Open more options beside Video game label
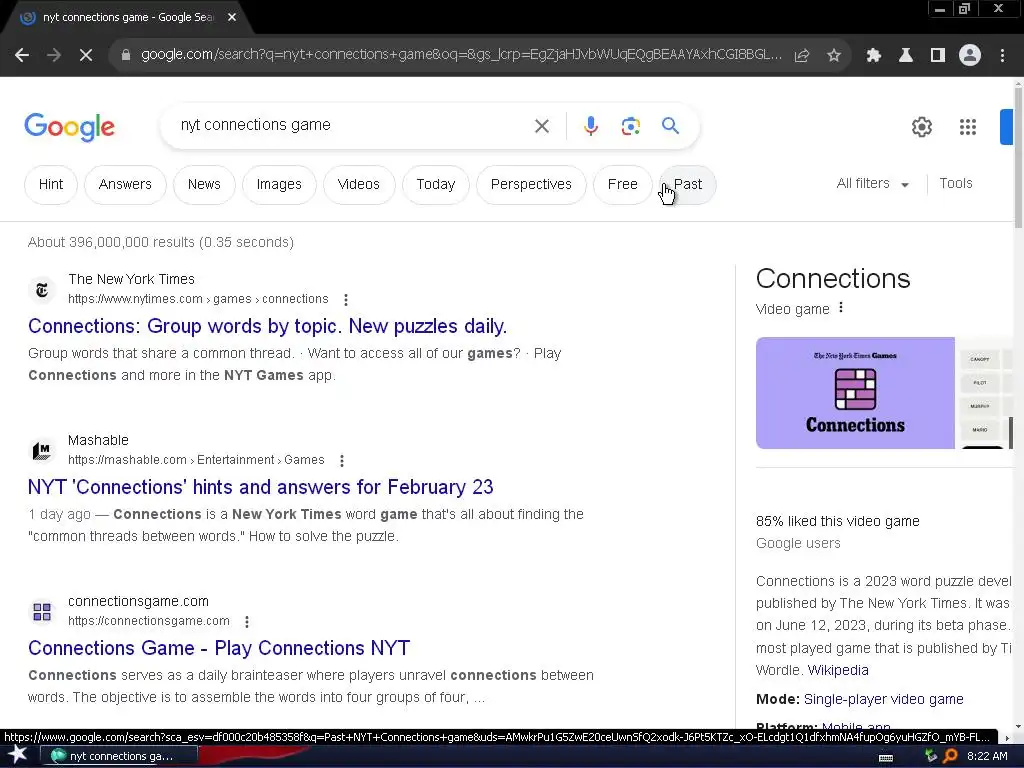This screenshot has height=768, width=1024. pos(841,308)
